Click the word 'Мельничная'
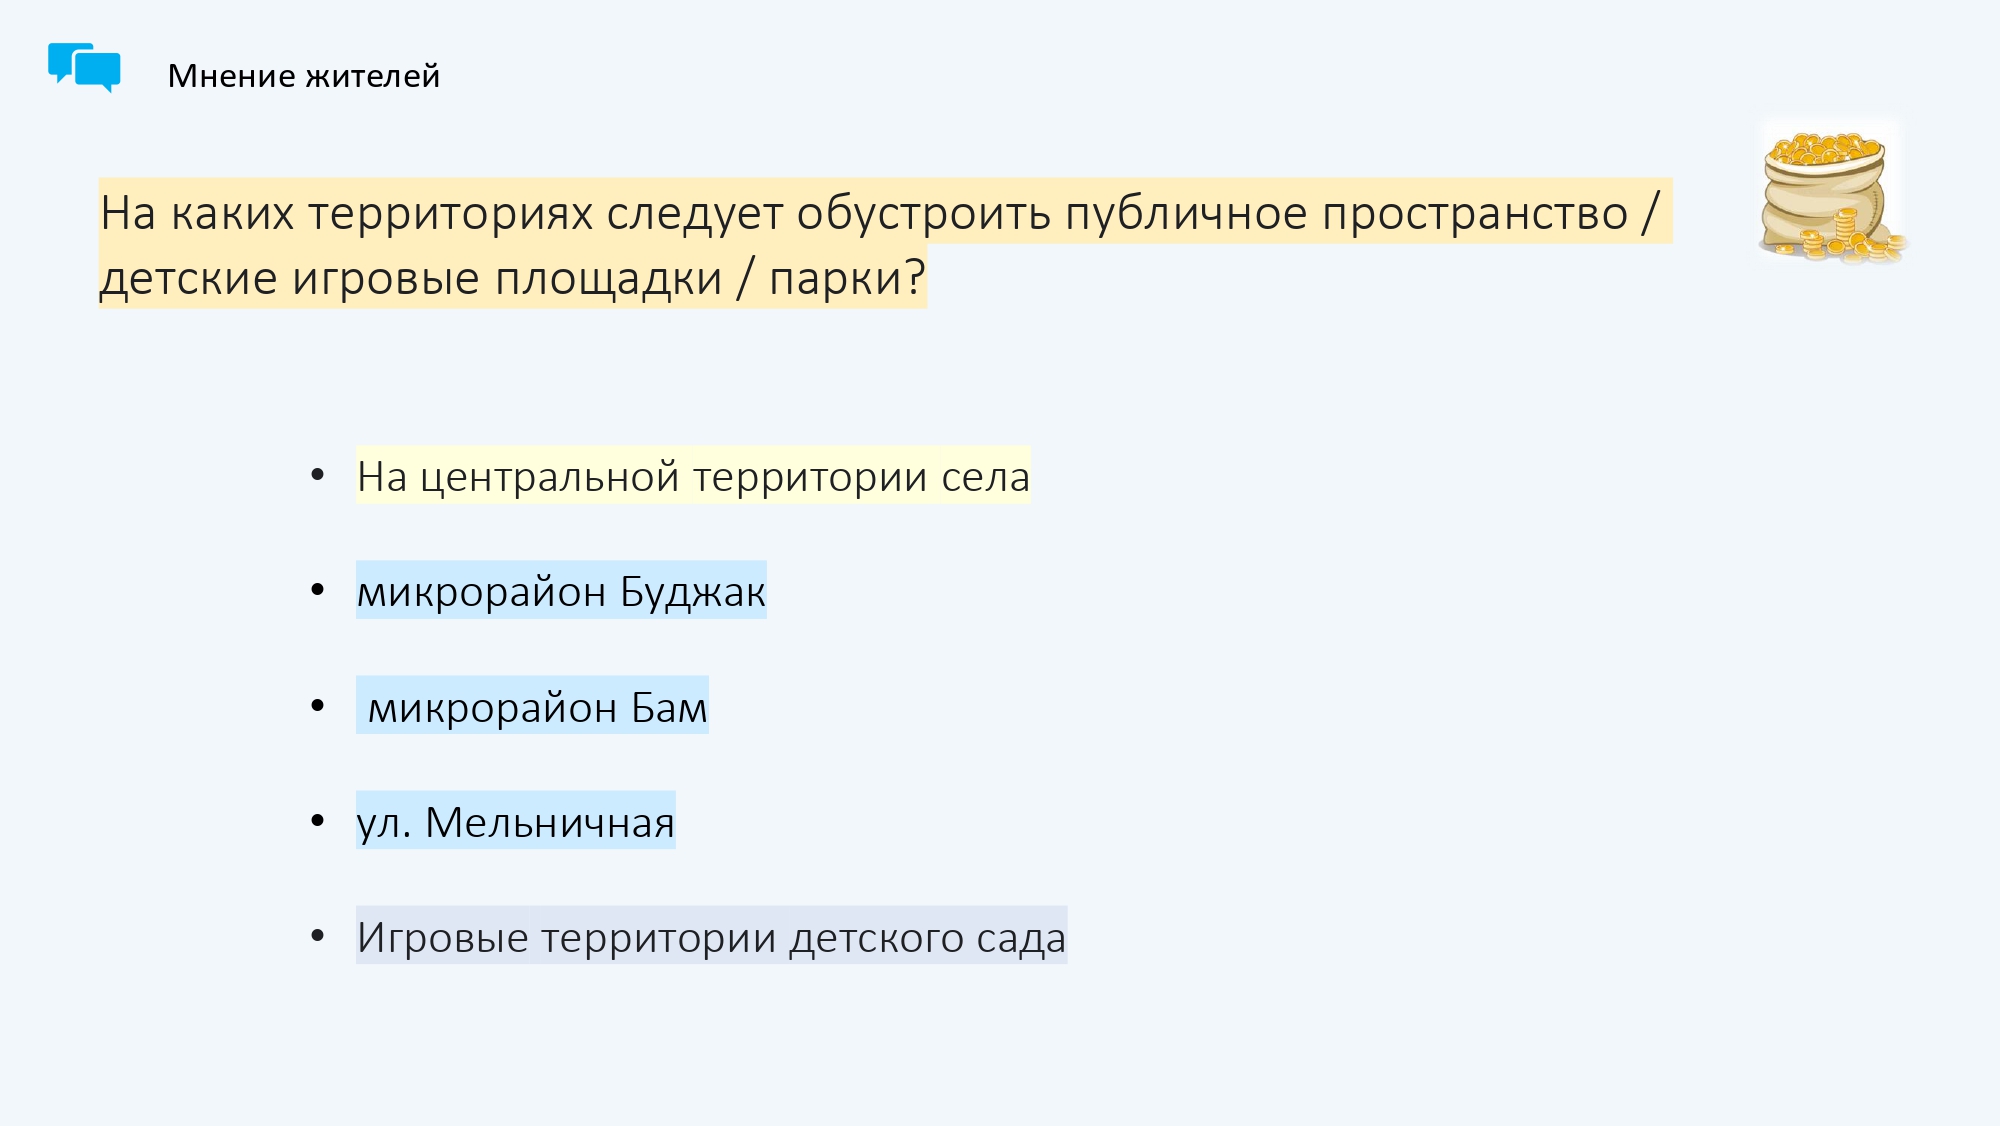Image resolution: width=2000 pixels, height=1126 pixels. click(550, 822)
